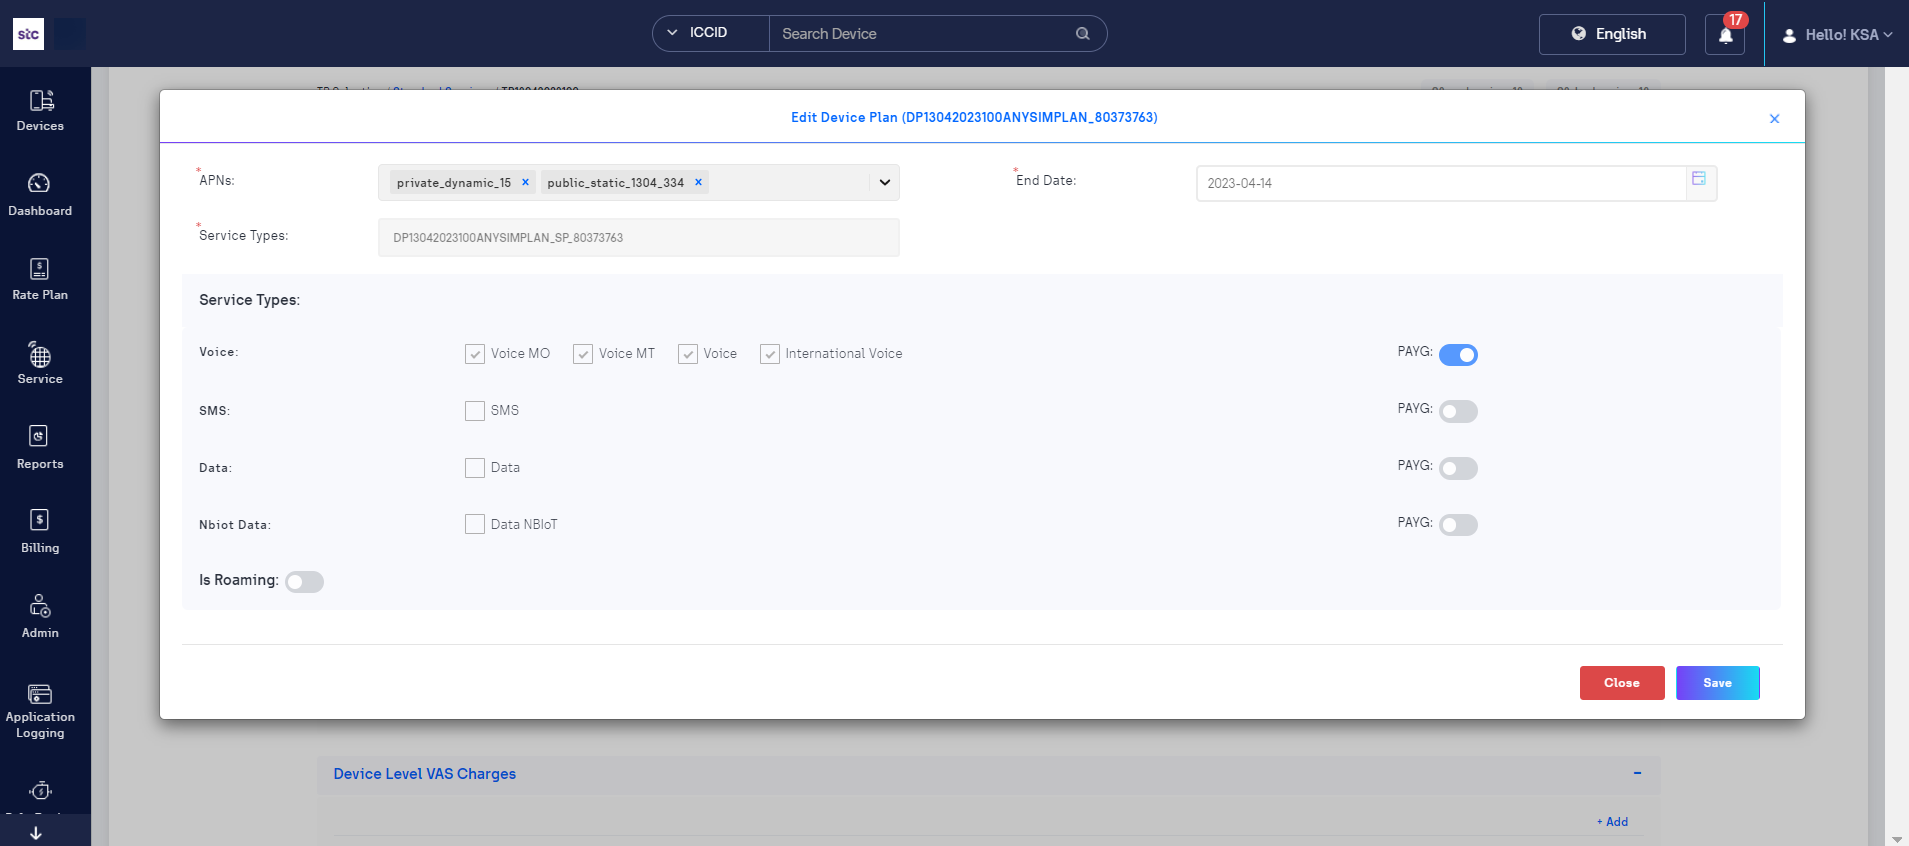This screenshot has width=1909, height=846.
Task: Remove the private_dynamic_15 APN tag
Action: coord(525,182)
